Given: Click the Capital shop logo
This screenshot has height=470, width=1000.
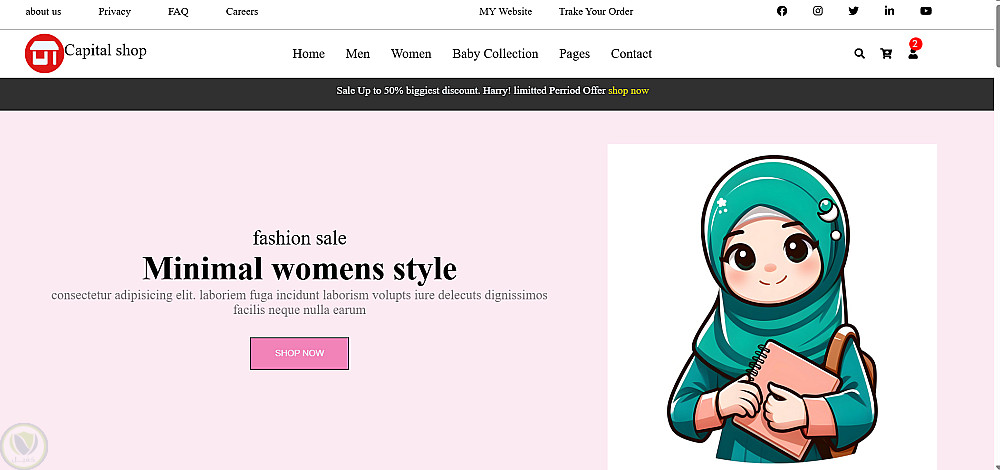Looking at the screenshot, I should tap(44, 53).
